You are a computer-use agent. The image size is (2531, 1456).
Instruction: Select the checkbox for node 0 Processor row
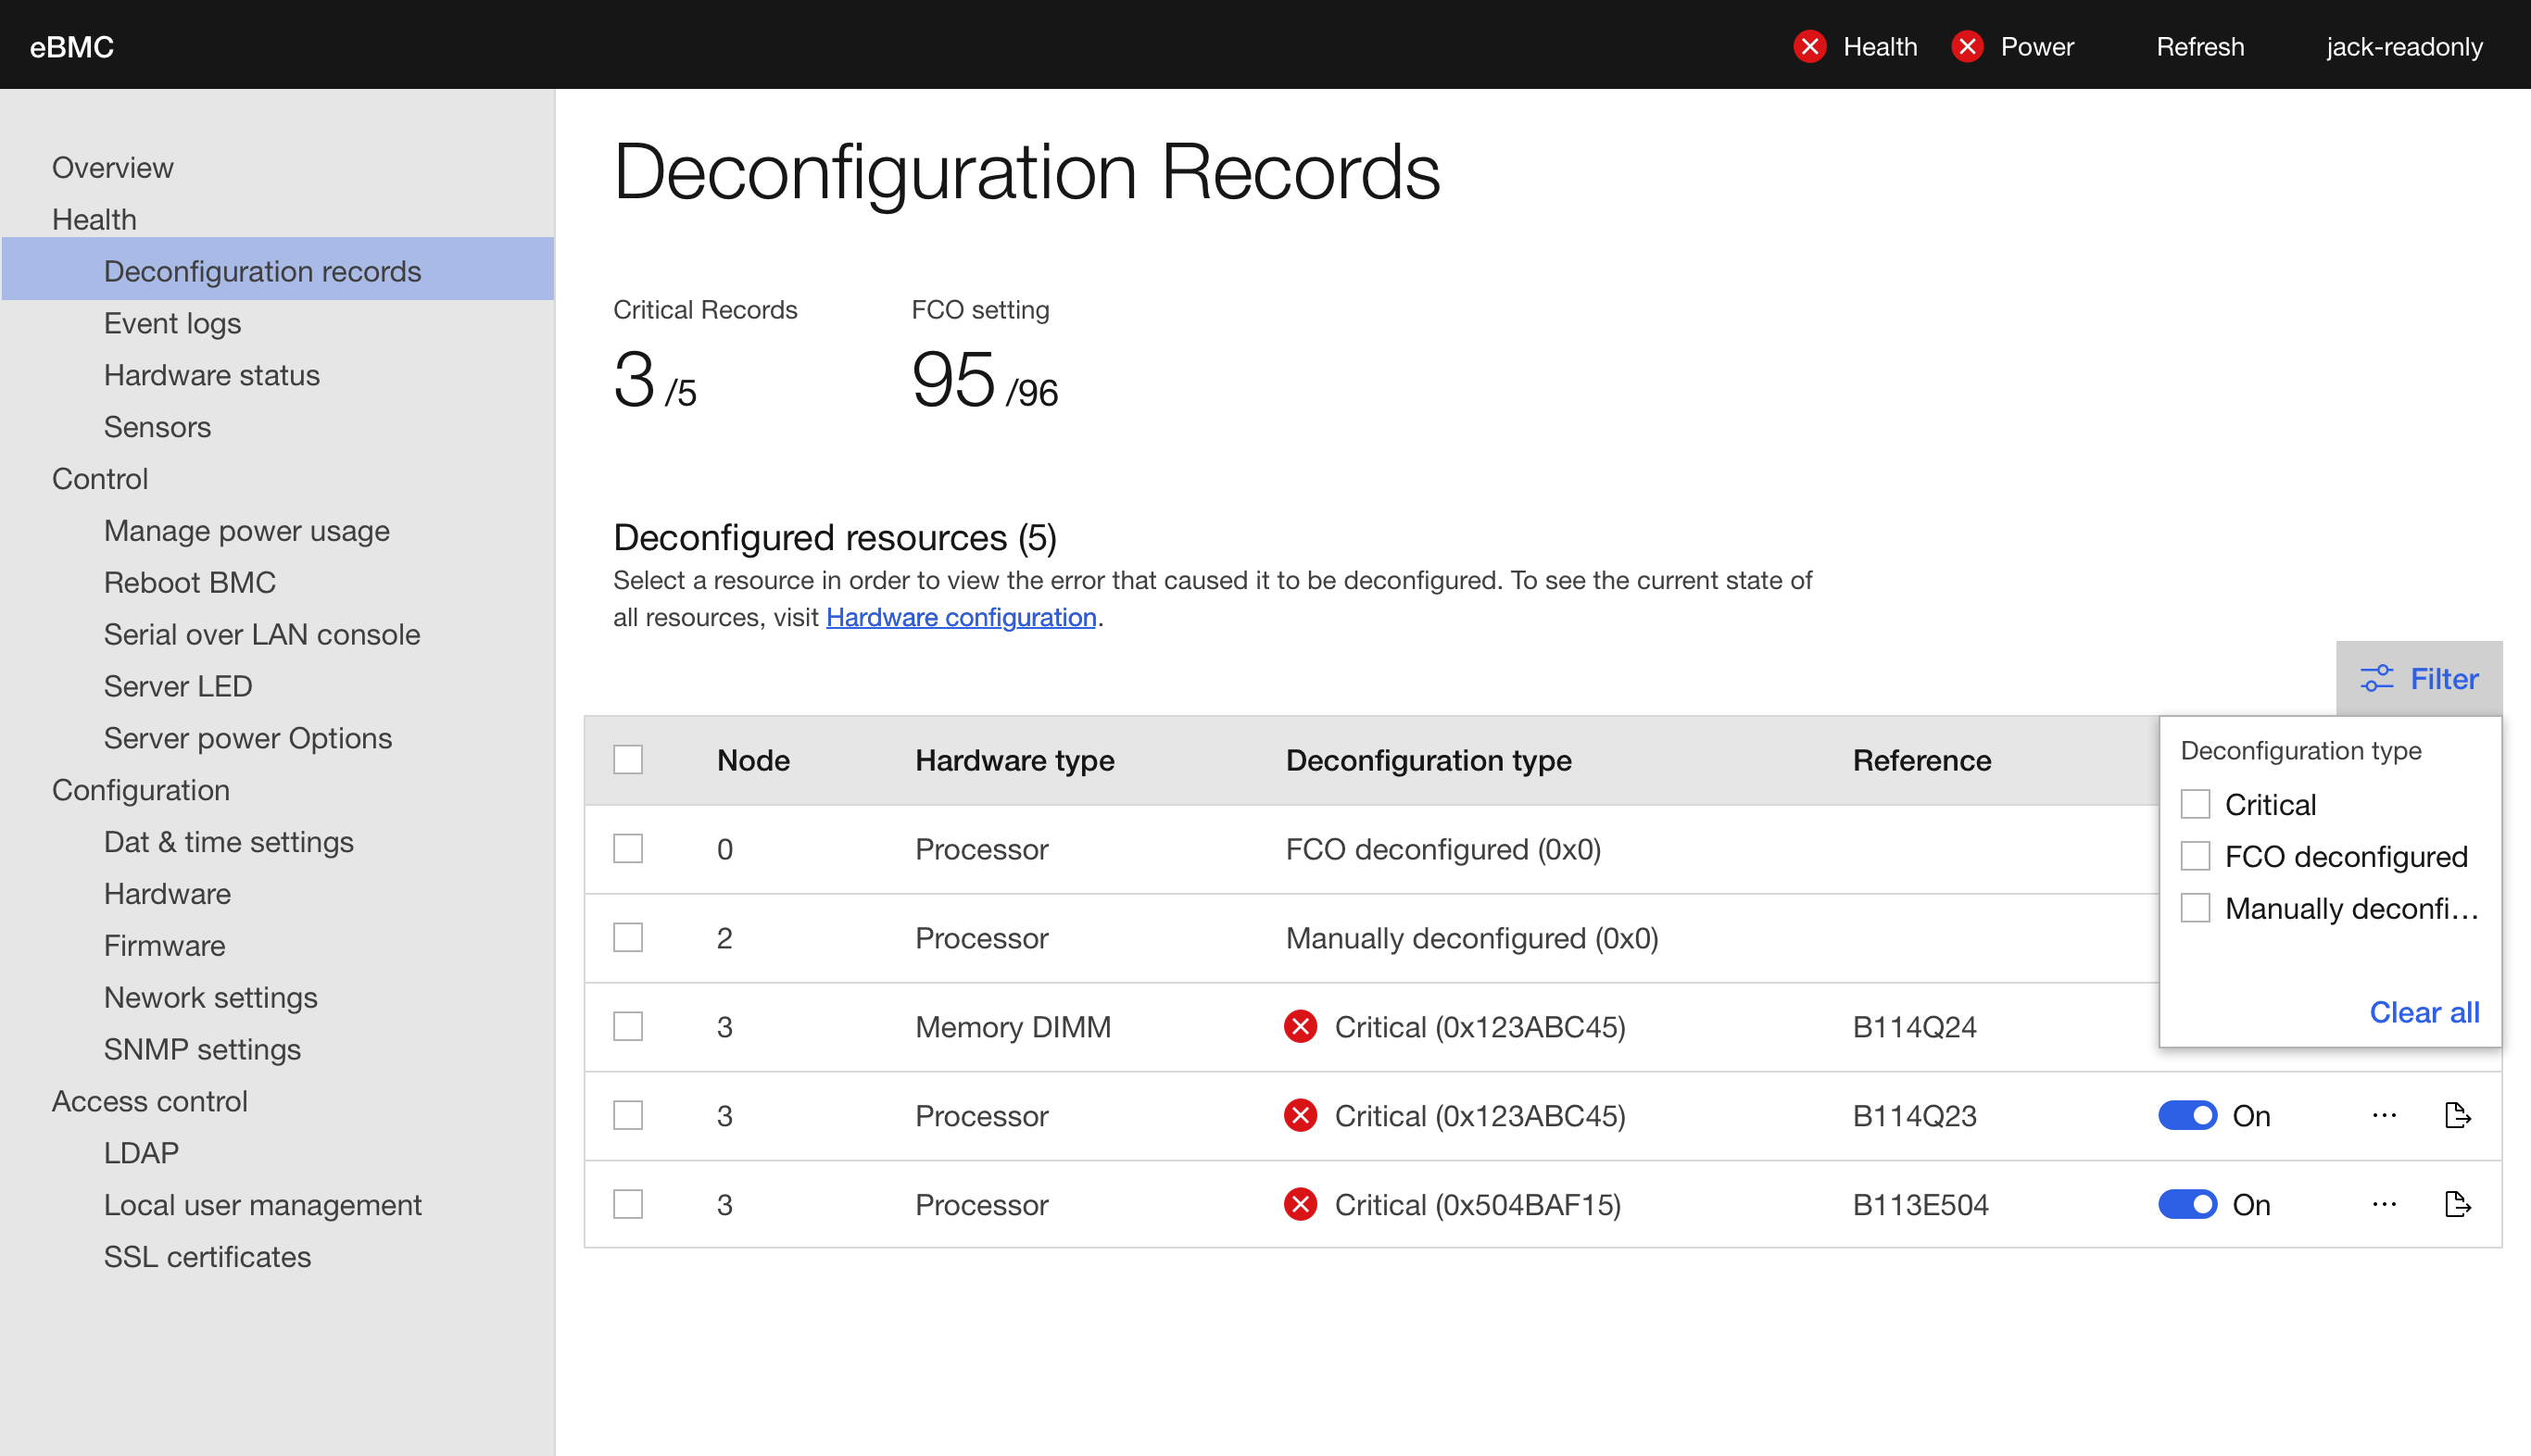pos(627,849)
